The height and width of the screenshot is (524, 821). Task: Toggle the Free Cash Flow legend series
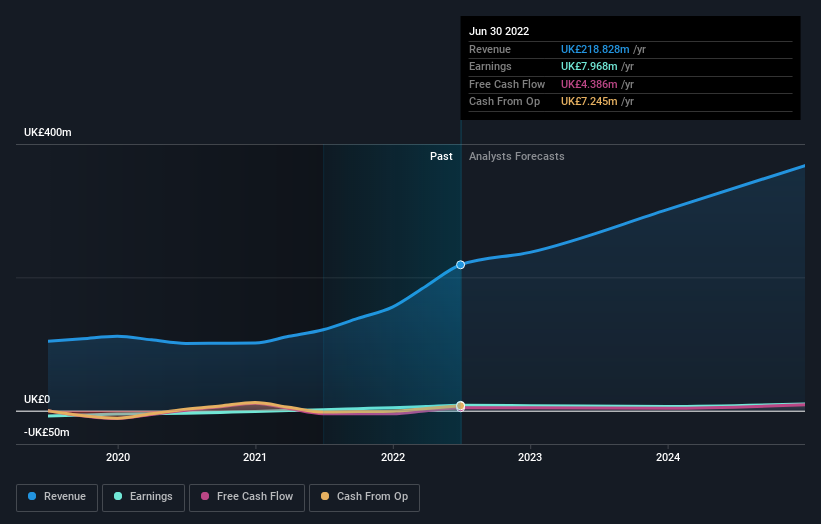[x=247, y=497]
